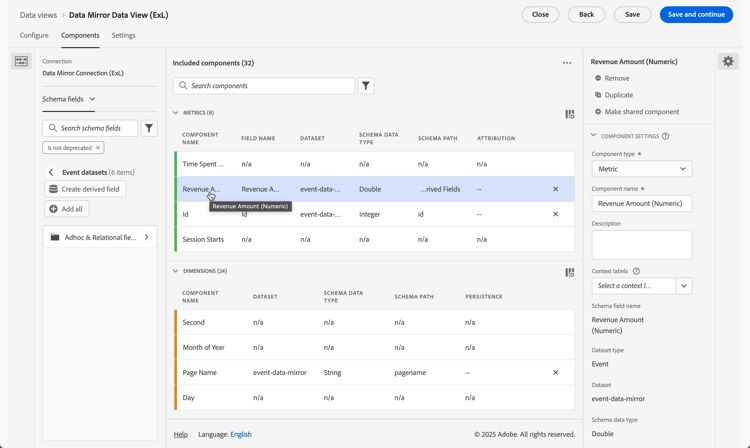Viewport: 750px width, 448px height.
Task: Click the Attribution column header in Metrics
Action: [x=496, y=138]
